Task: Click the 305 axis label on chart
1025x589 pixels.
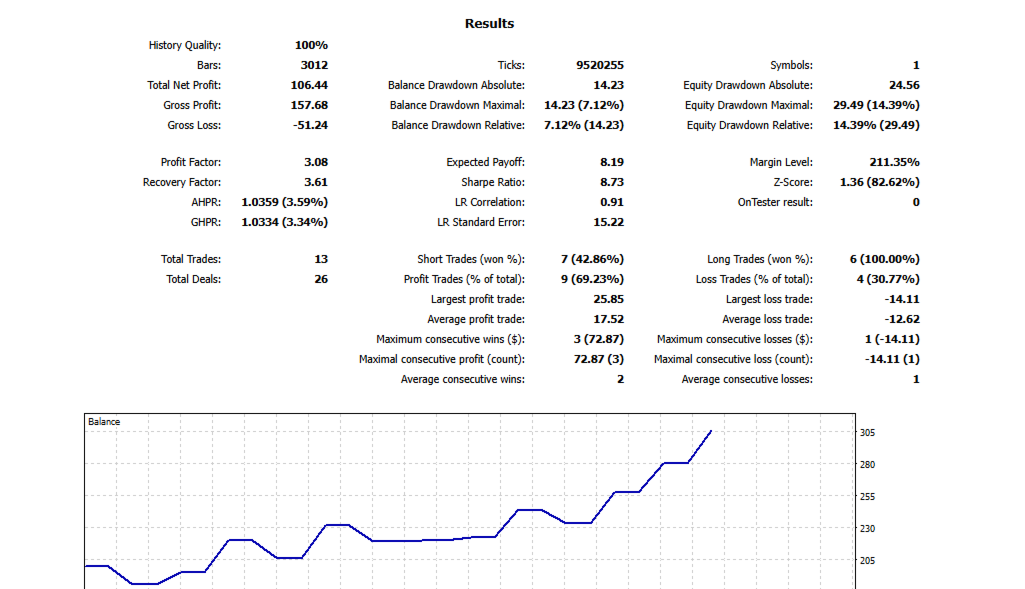Action: (x=867, y=433)
